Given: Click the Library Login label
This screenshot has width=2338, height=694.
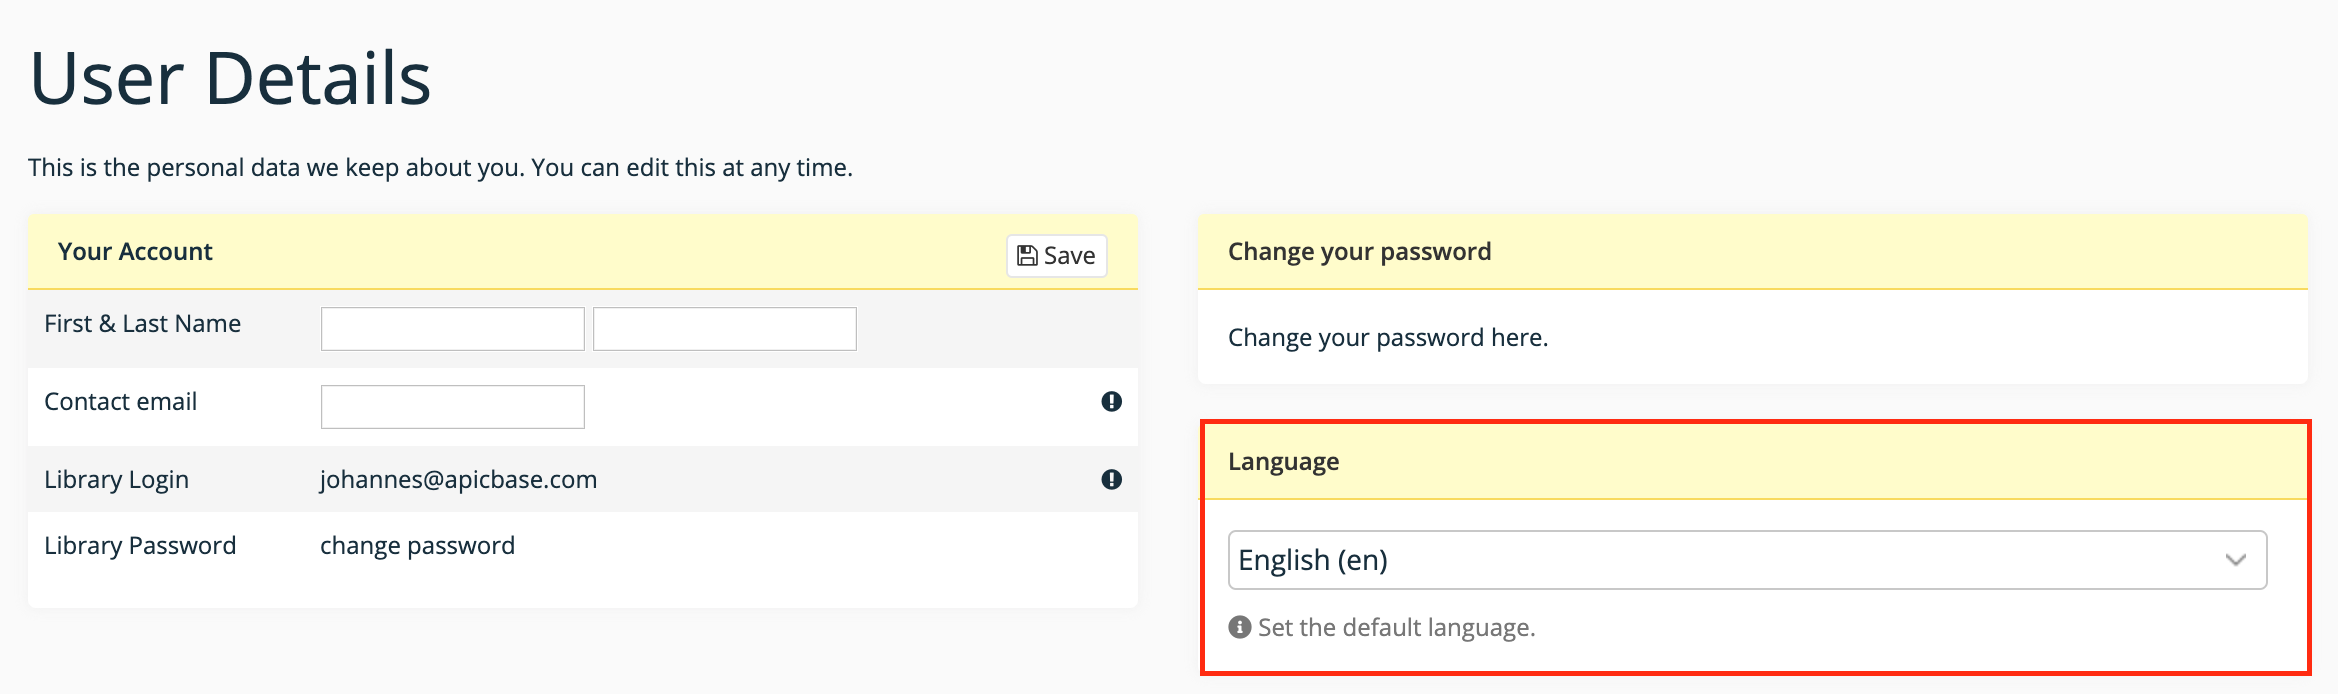Looking at the screenshot, I should click(x=116, y=480).
